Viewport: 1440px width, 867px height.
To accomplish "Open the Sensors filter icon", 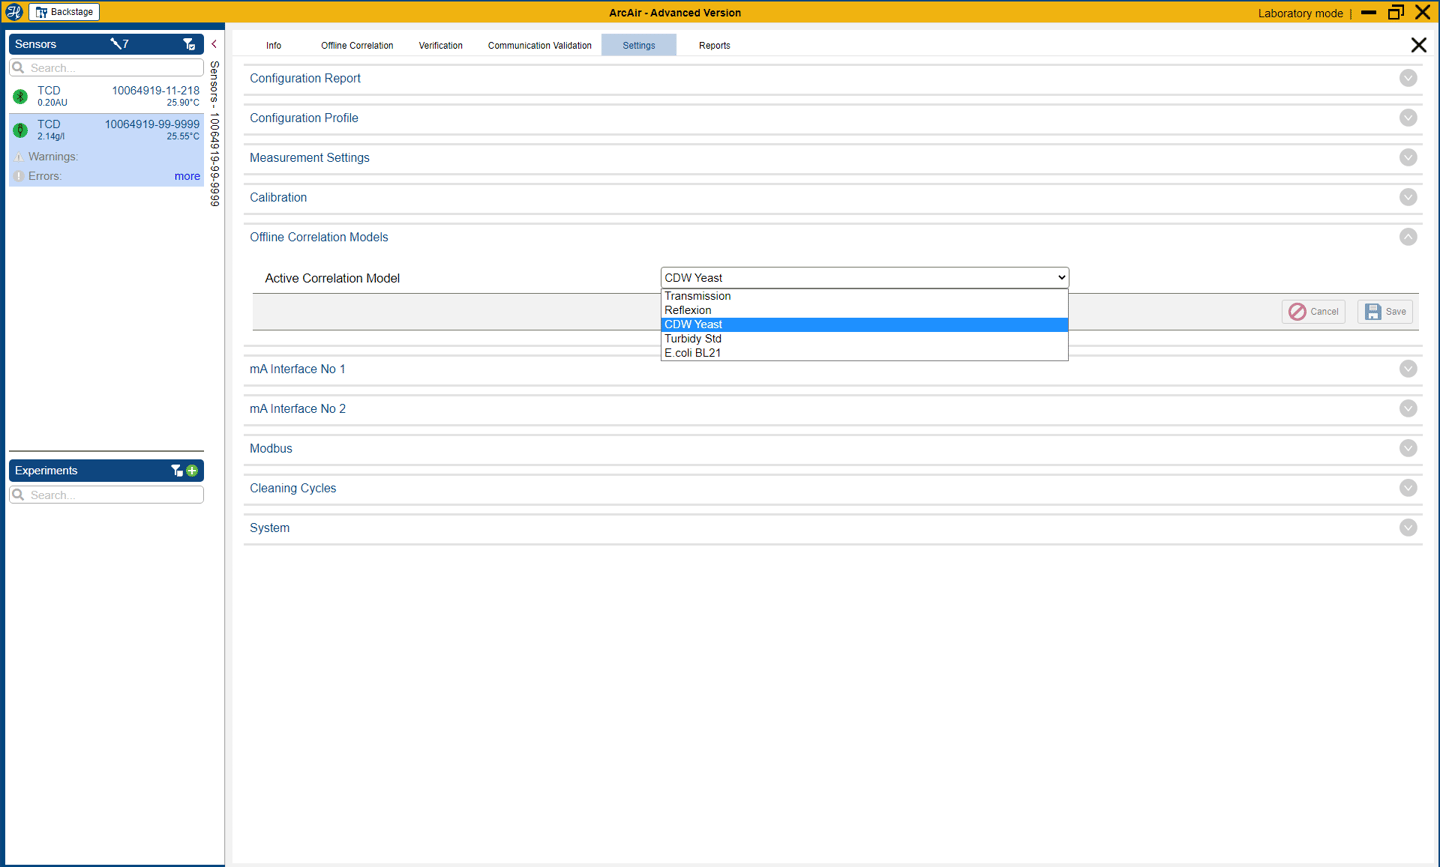I will (188, 44).
